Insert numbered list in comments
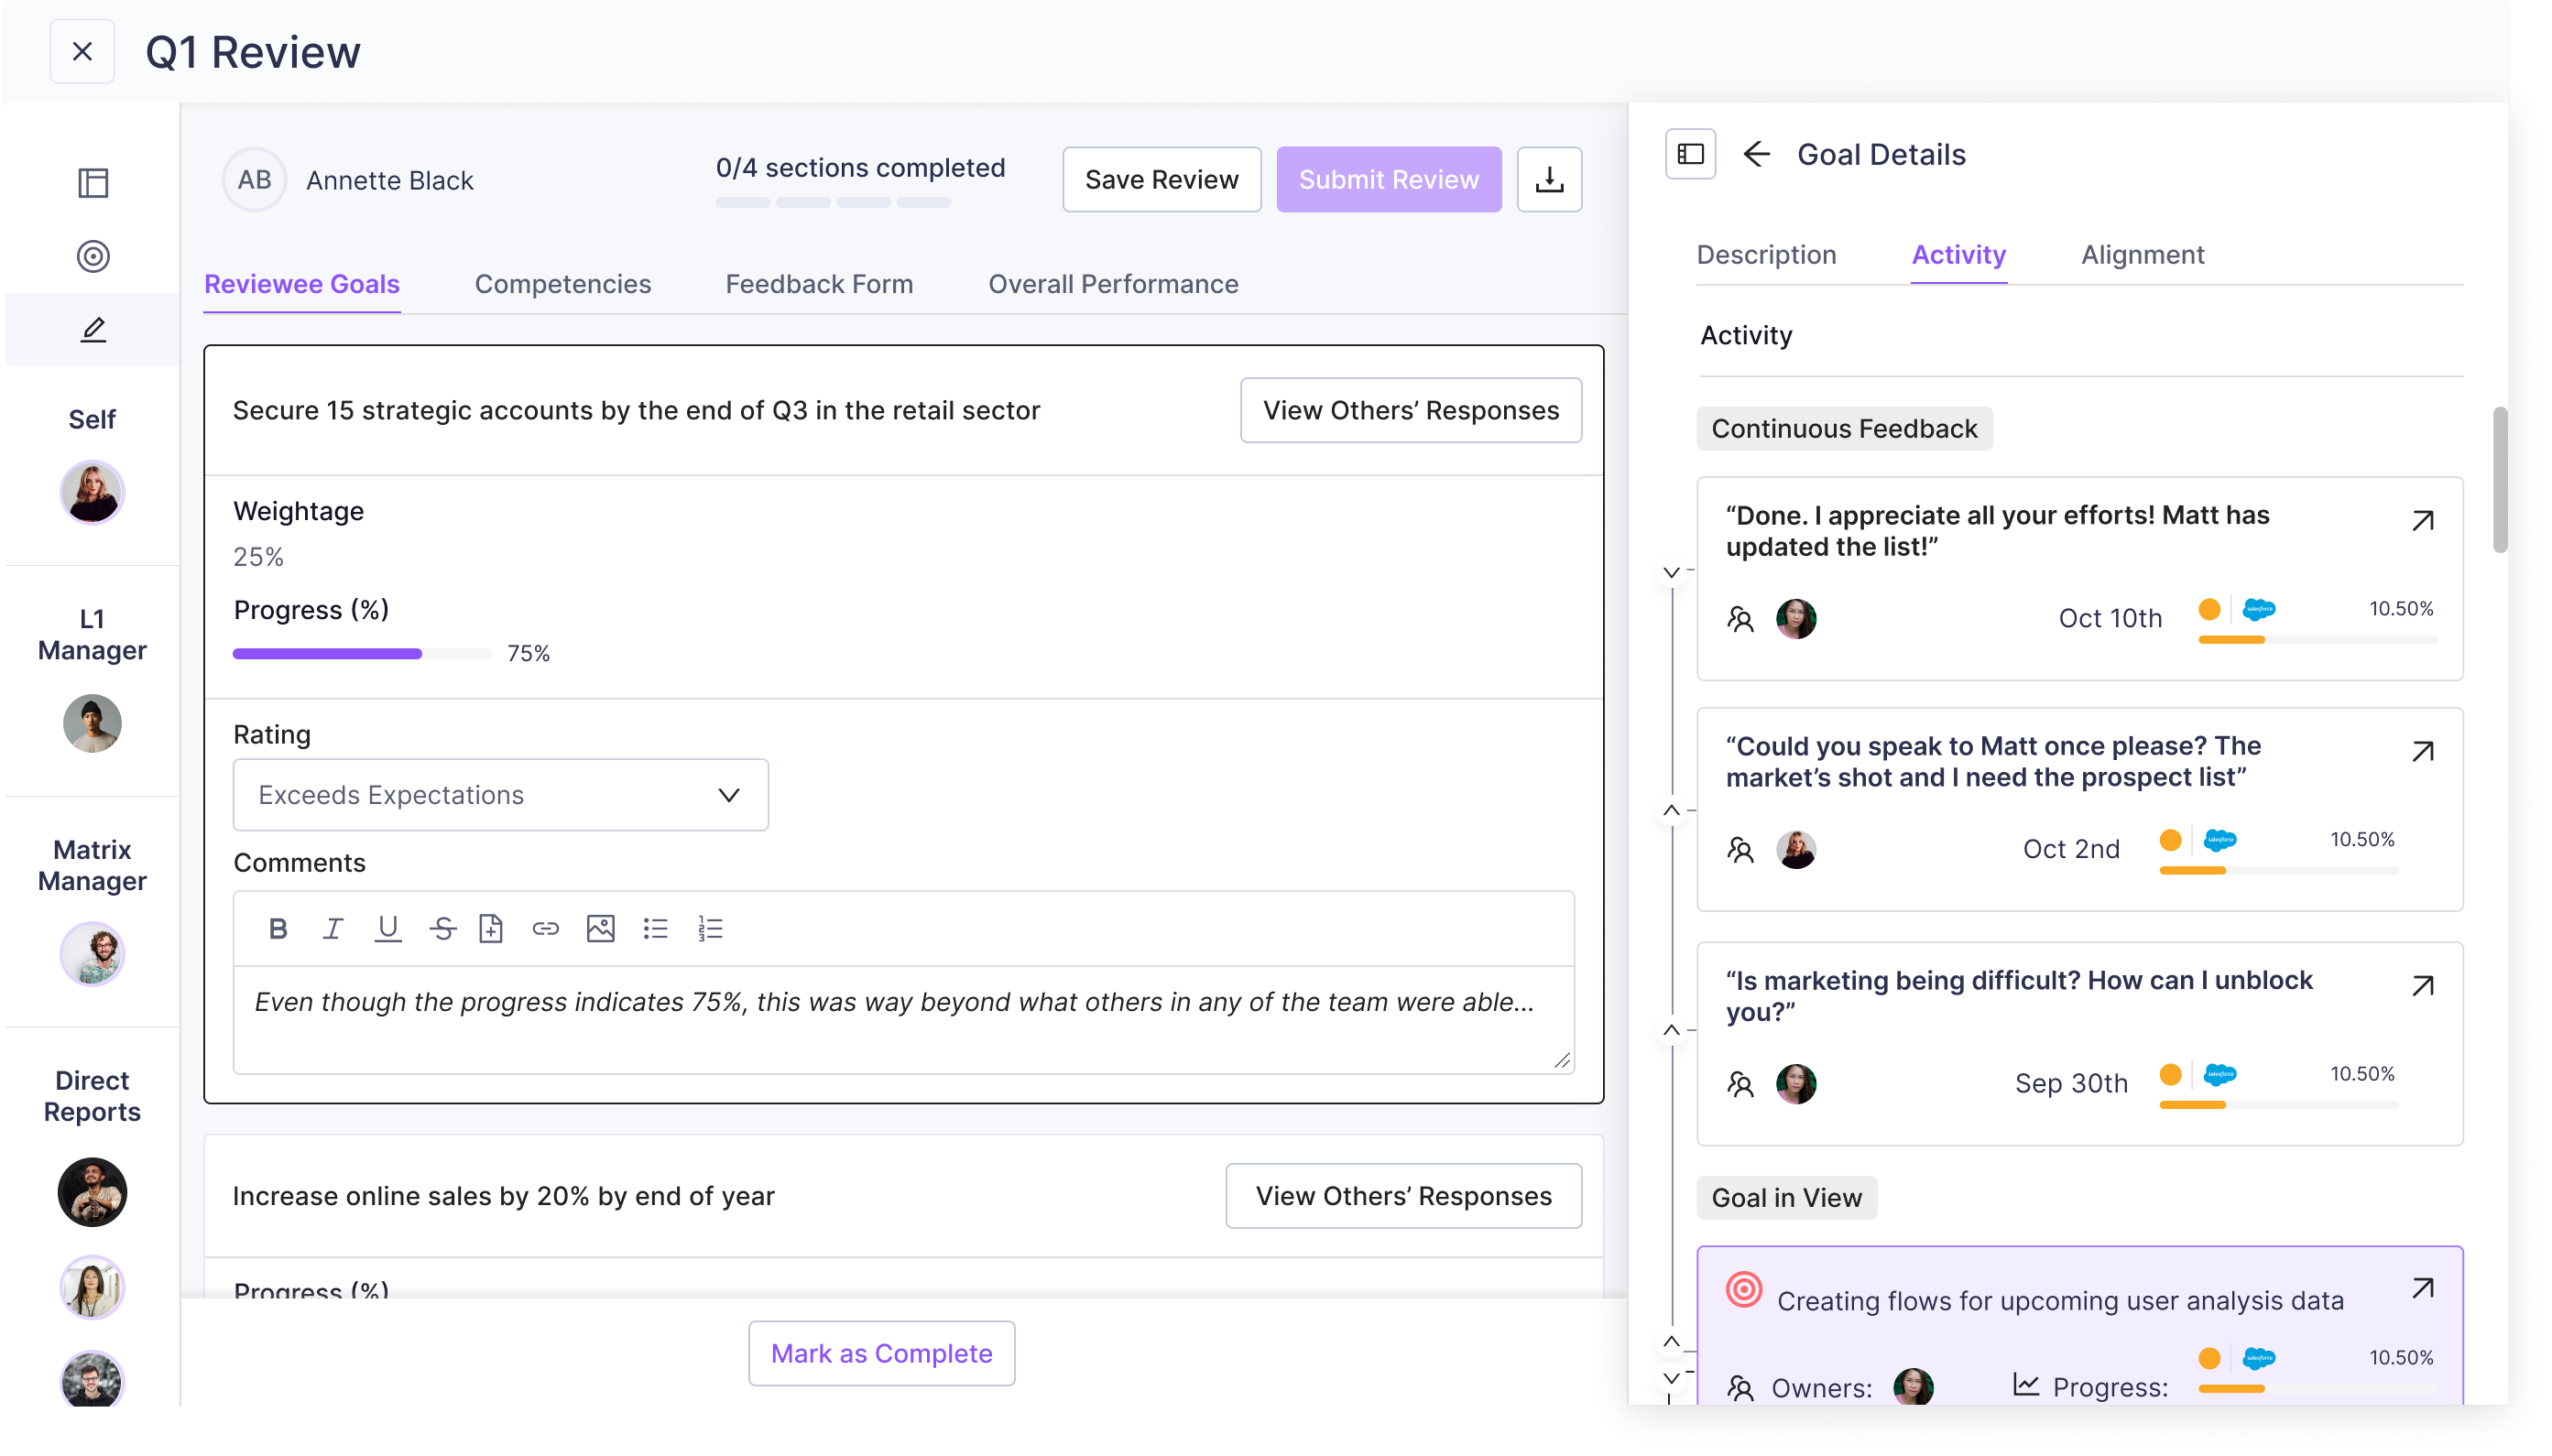Screen dimensions: 2552x1456 point(711,929)
